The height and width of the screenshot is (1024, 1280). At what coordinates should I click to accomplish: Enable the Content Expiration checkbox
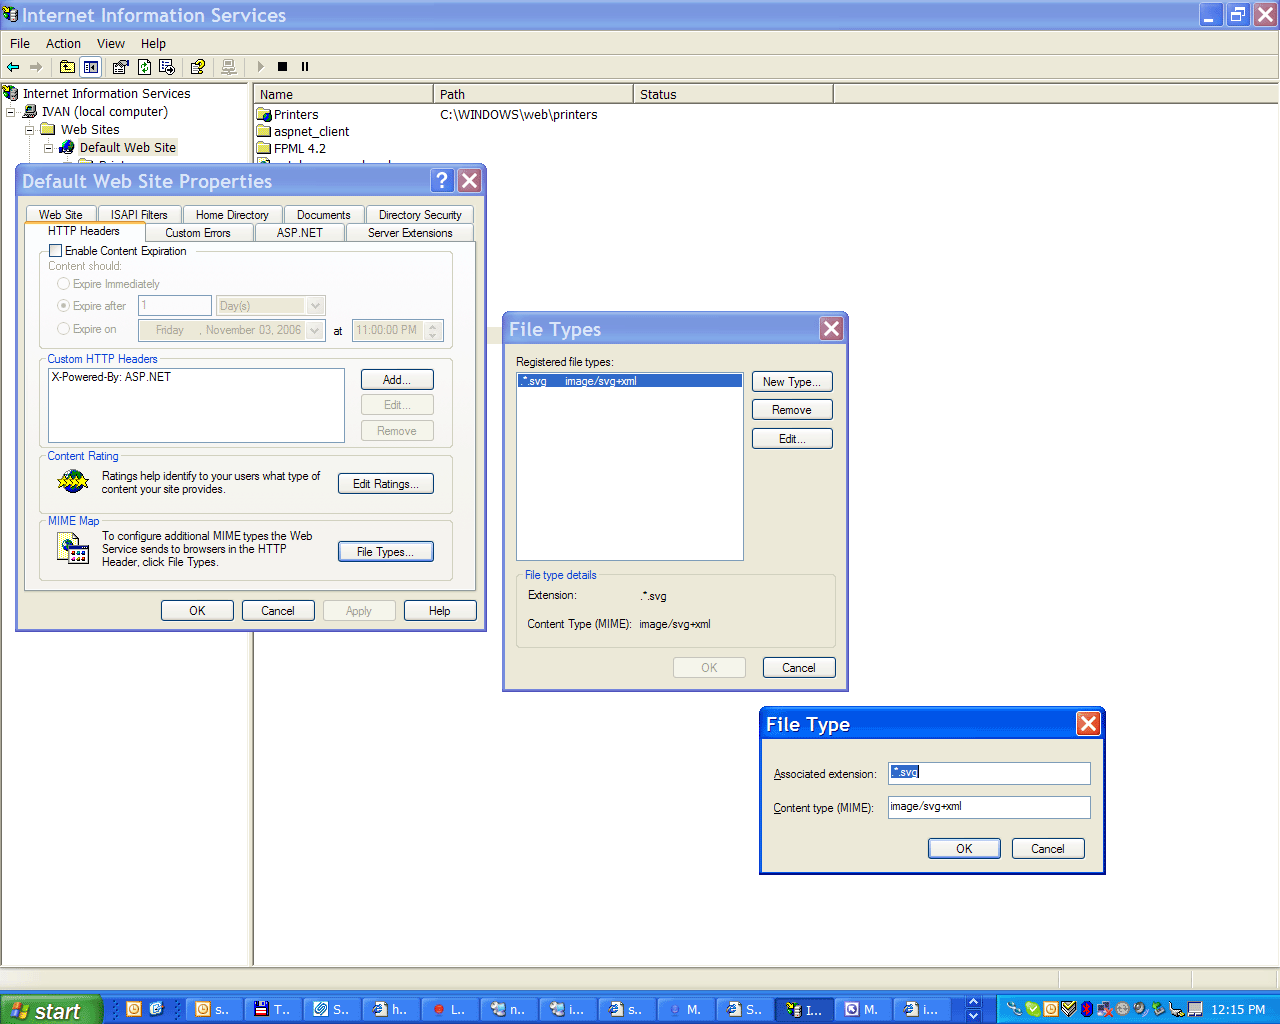[56, 251]
